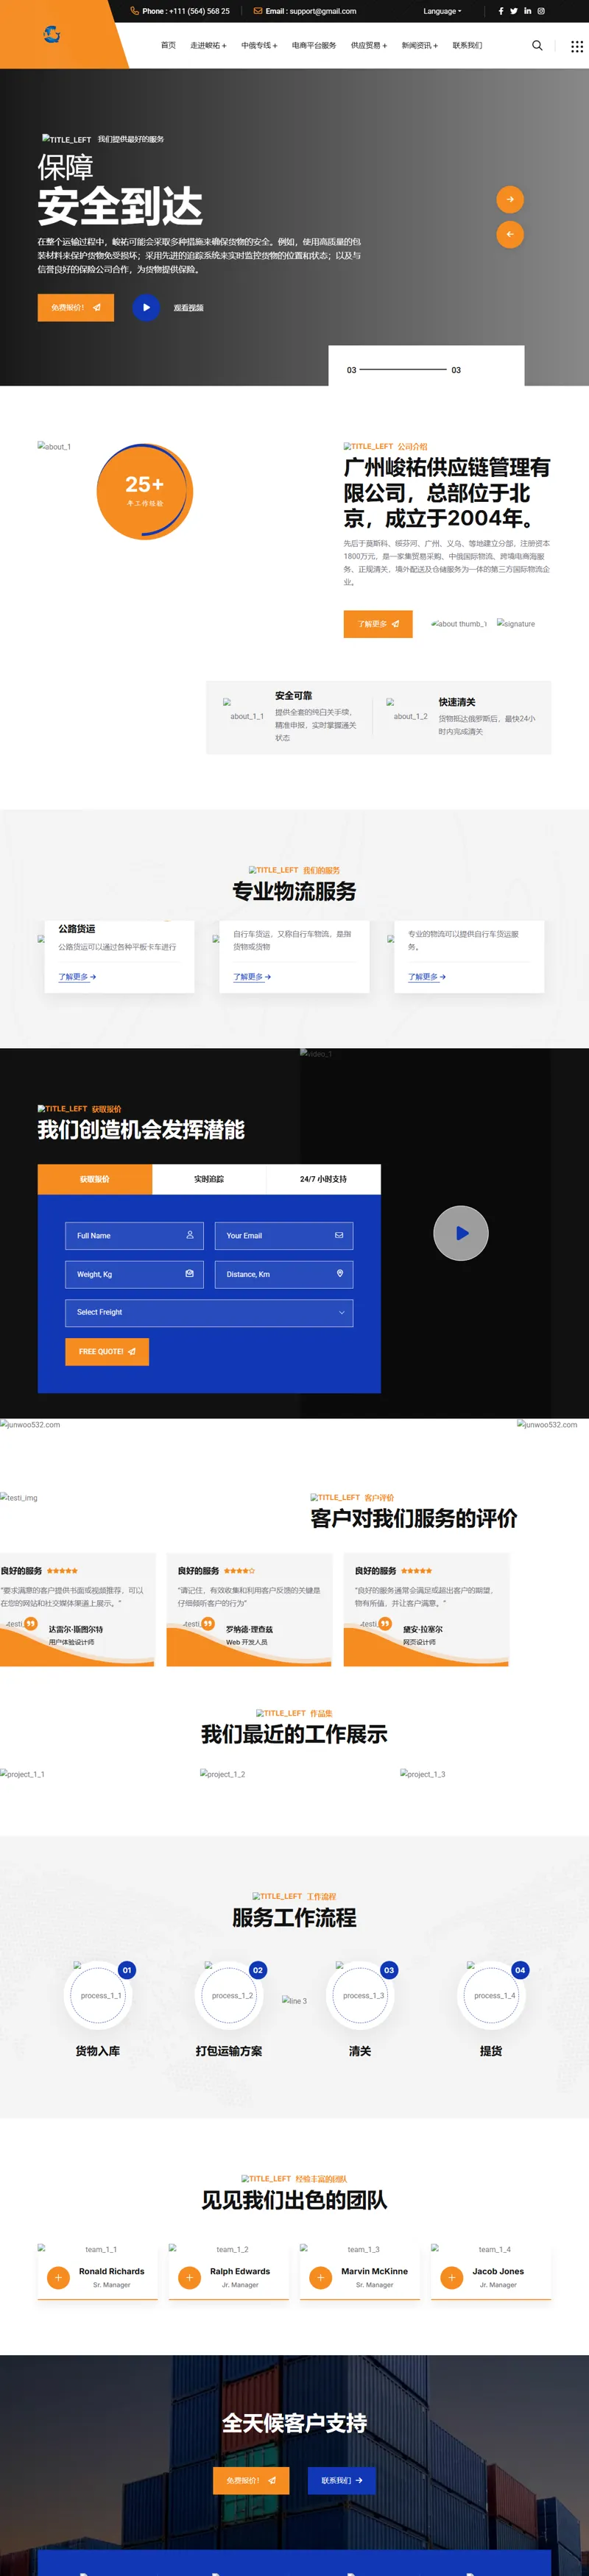Focus the Your Email input field
589x2576 pixels.
tap(284, 1235)
